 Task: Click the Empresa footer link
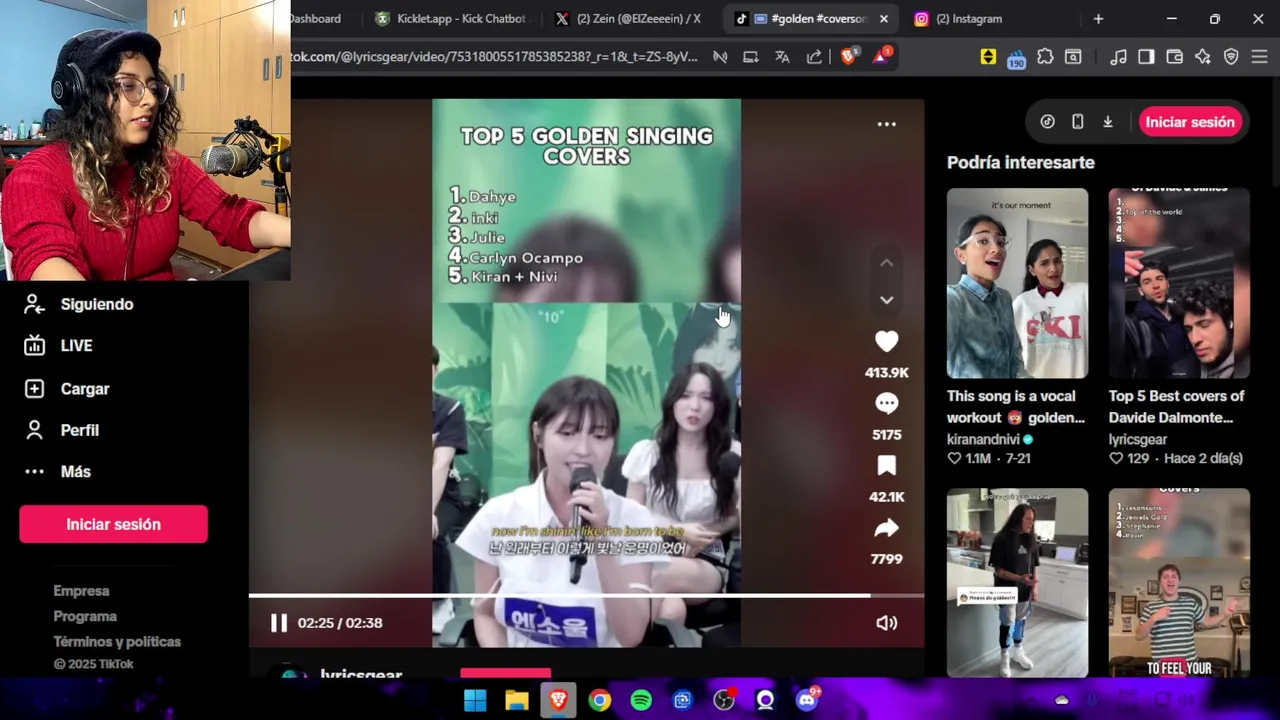[x=81, y=591]
